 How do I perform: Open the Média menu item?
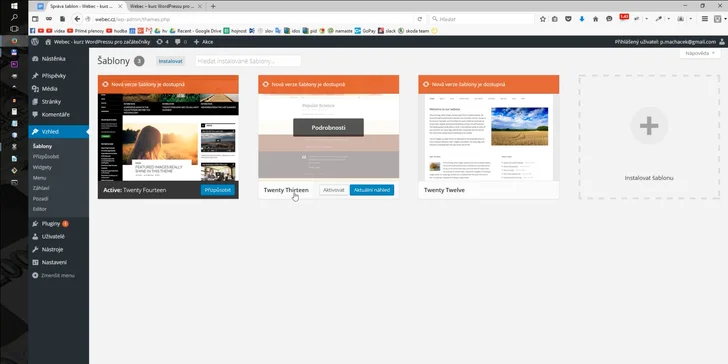[x=58, y=89]
